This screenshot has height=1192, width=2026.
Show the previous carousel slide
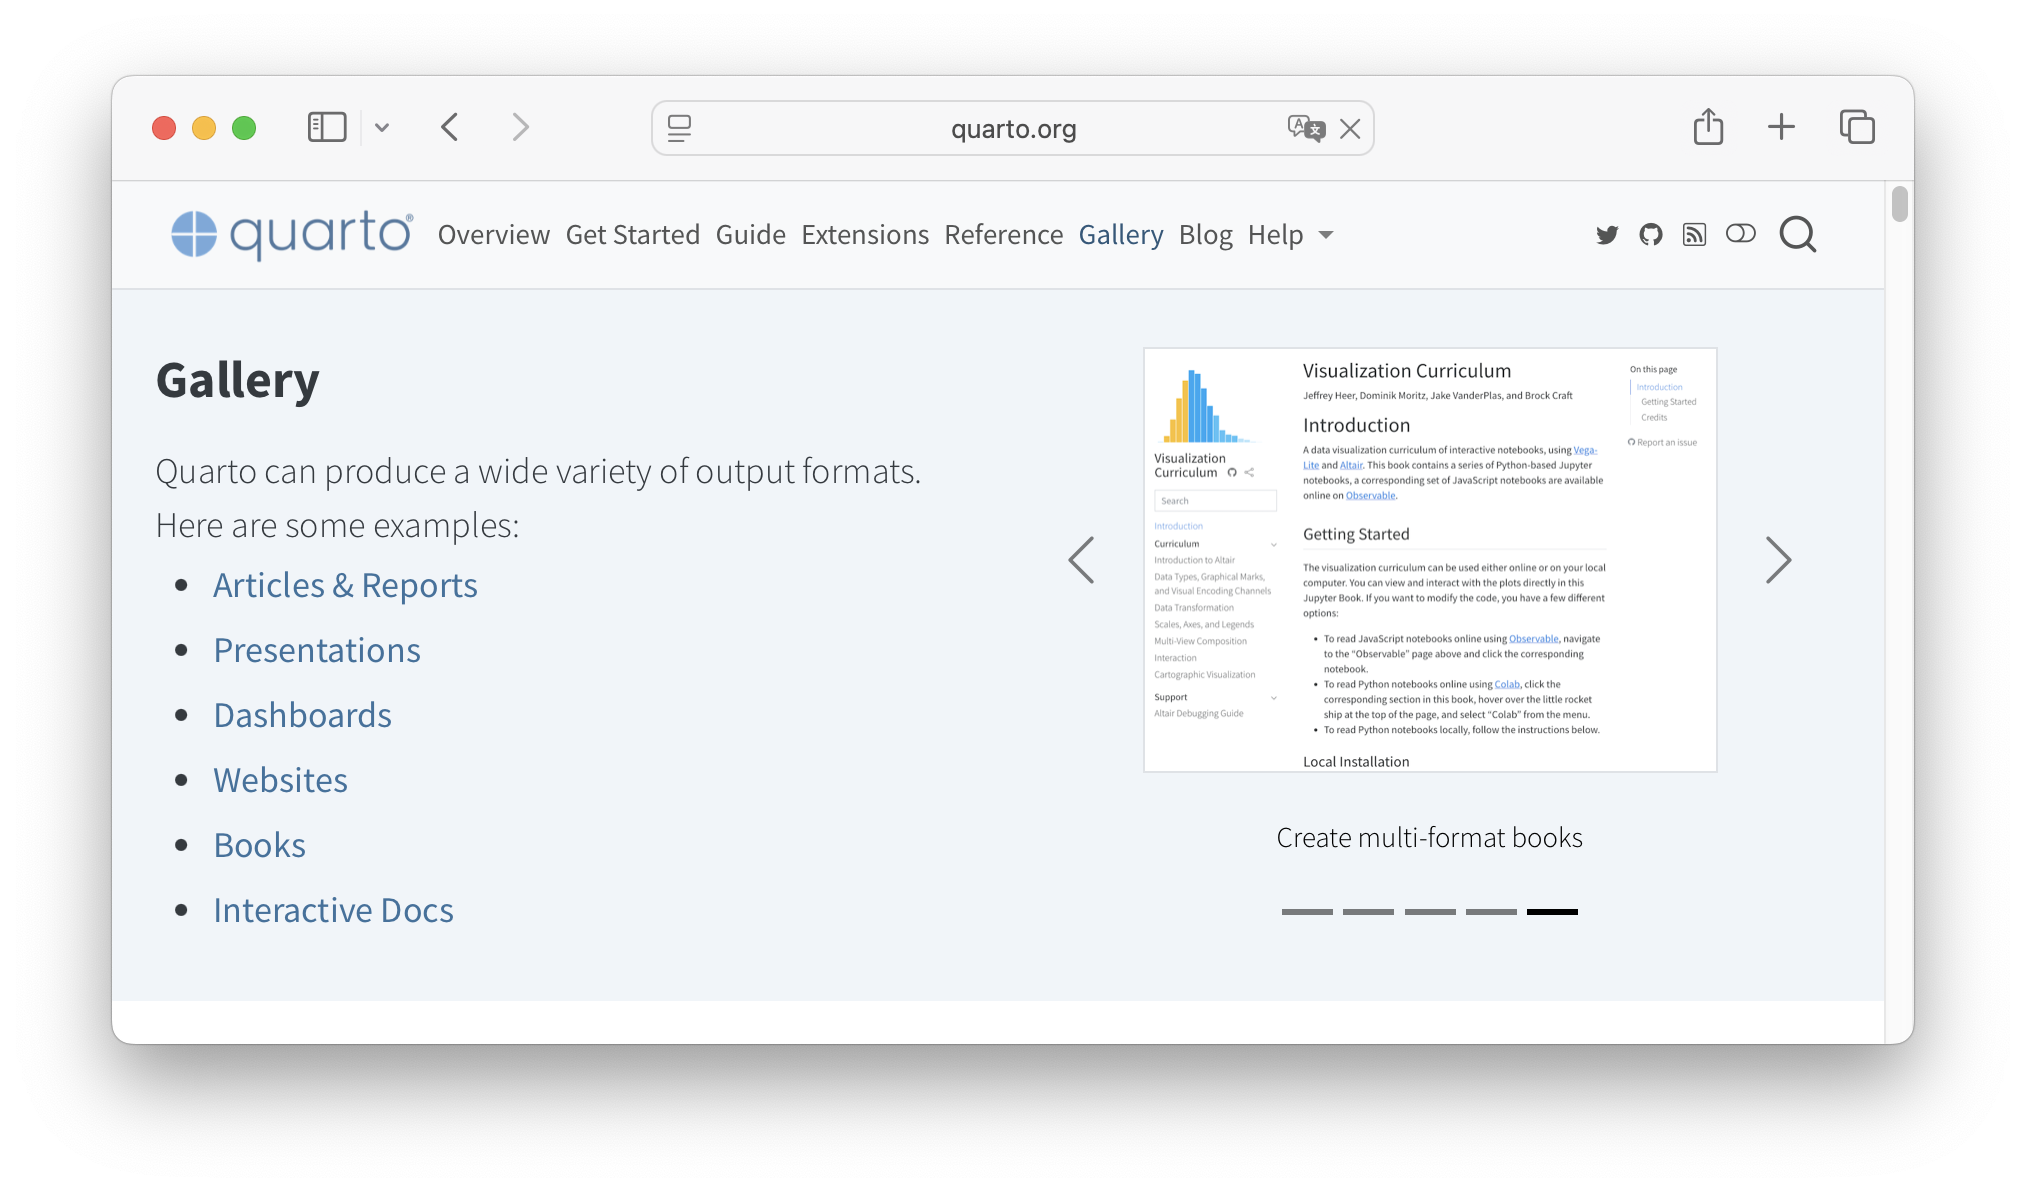tap(1081, 560)
